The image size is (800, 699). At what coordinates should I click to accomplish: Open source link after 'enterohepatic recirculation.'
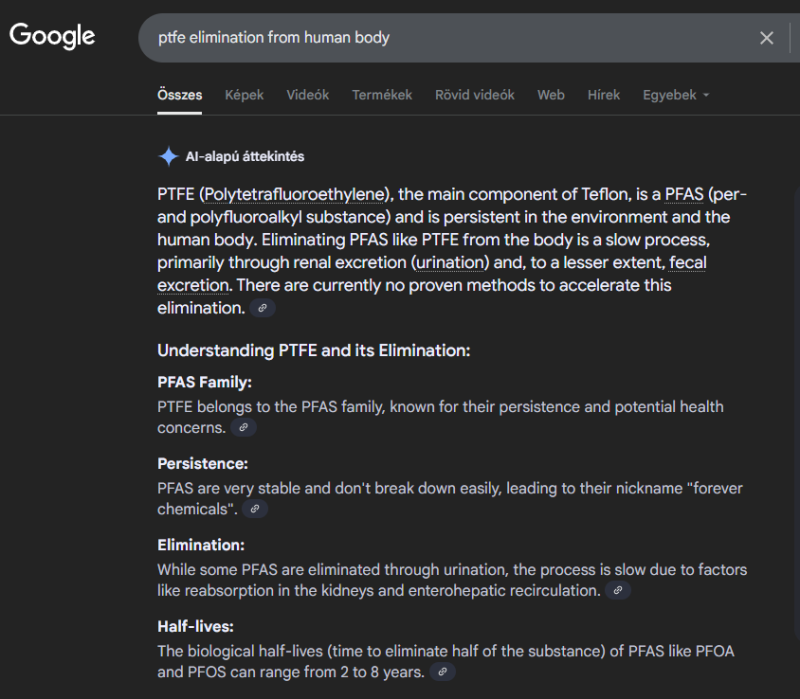pos(617,590)
